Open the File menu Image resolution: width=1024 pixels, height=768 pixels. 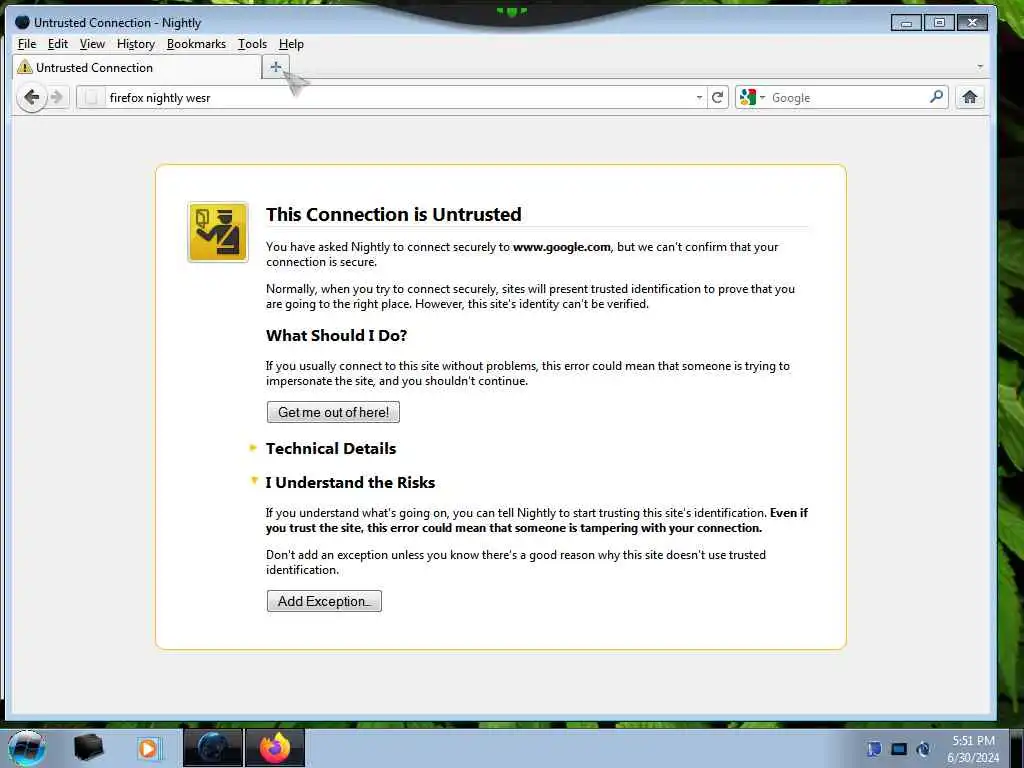pos(27,44)
